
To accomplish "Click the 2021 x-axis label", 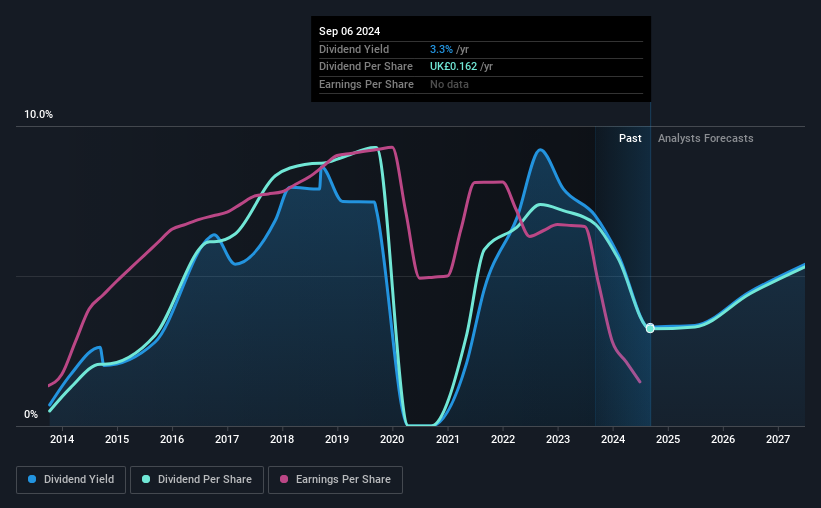I will pos(448,439).
